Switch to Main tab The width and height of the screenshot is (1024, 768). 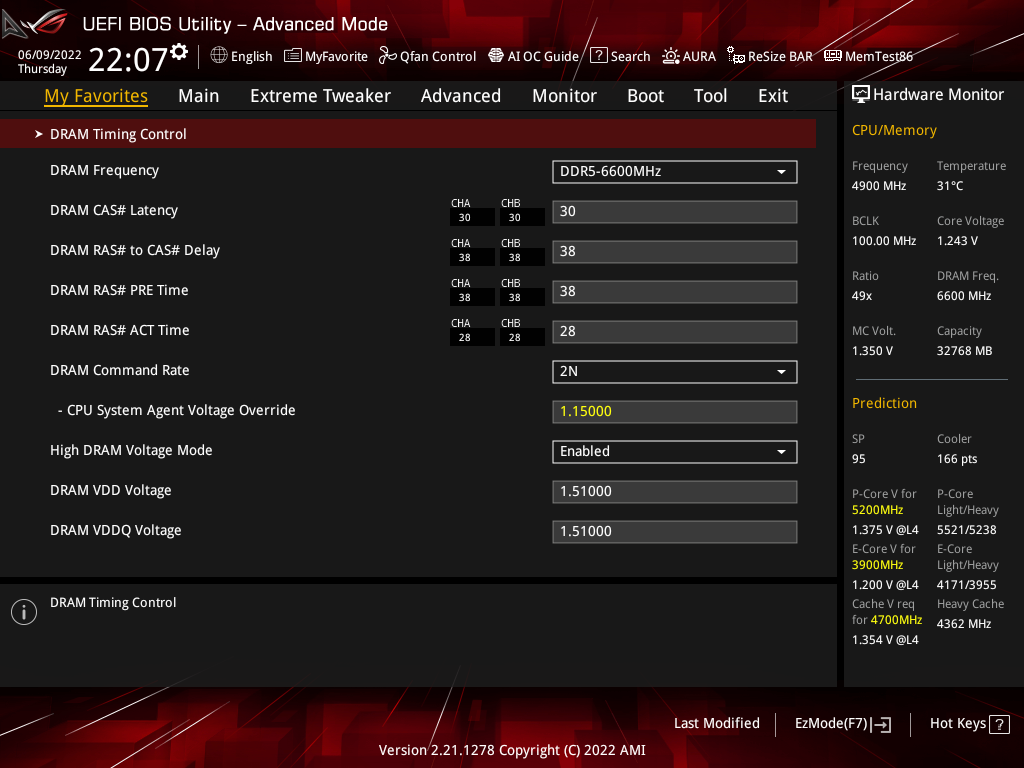199,96
